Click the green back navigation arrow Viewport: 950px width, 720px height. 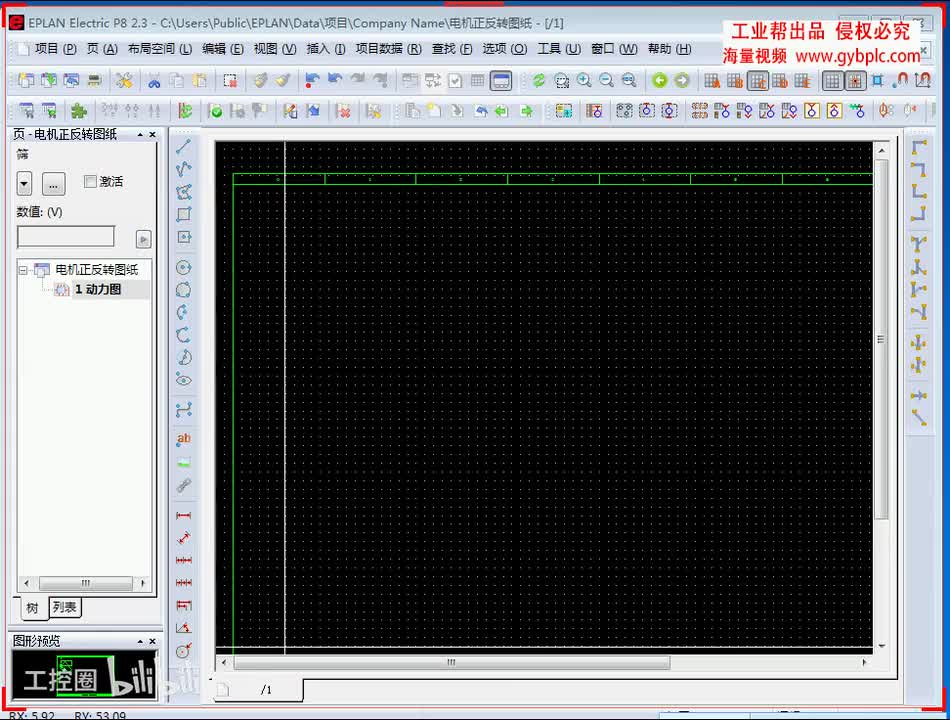(660, 80)
